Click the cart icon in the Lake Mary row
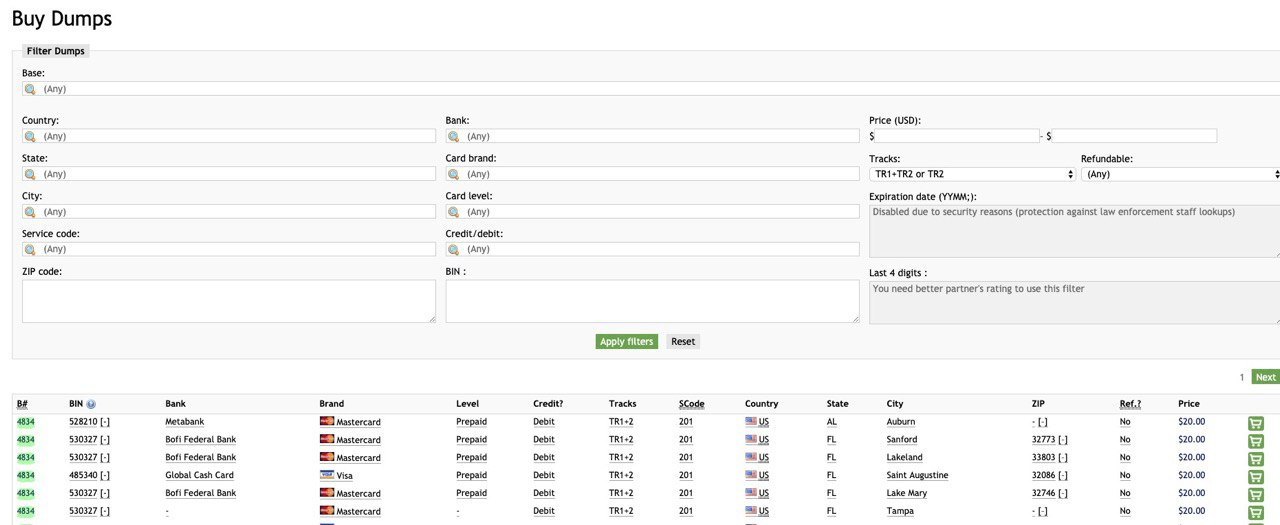1280x525 pixels. click(x=1256, y=494)
